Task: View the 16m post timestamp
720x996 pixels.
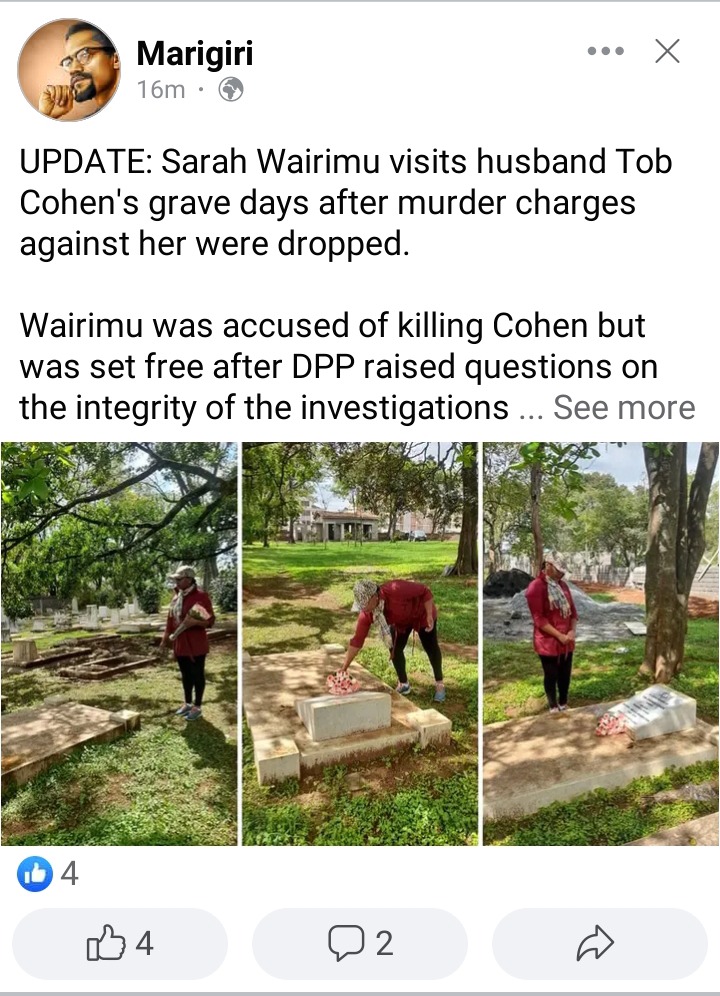Action: tap(161, 90)
